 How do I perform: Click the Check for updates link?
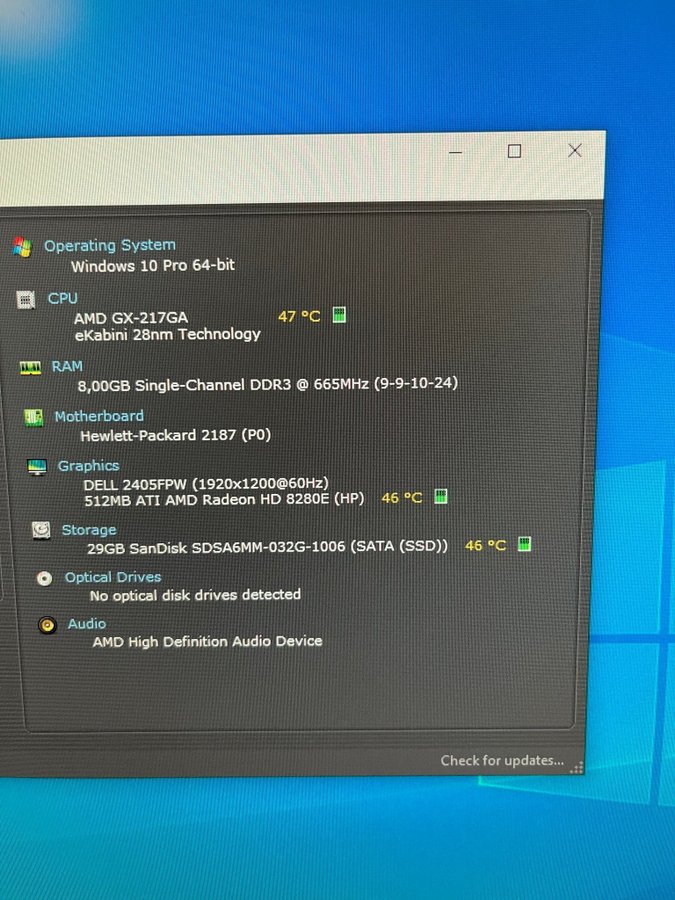[502, 761]
